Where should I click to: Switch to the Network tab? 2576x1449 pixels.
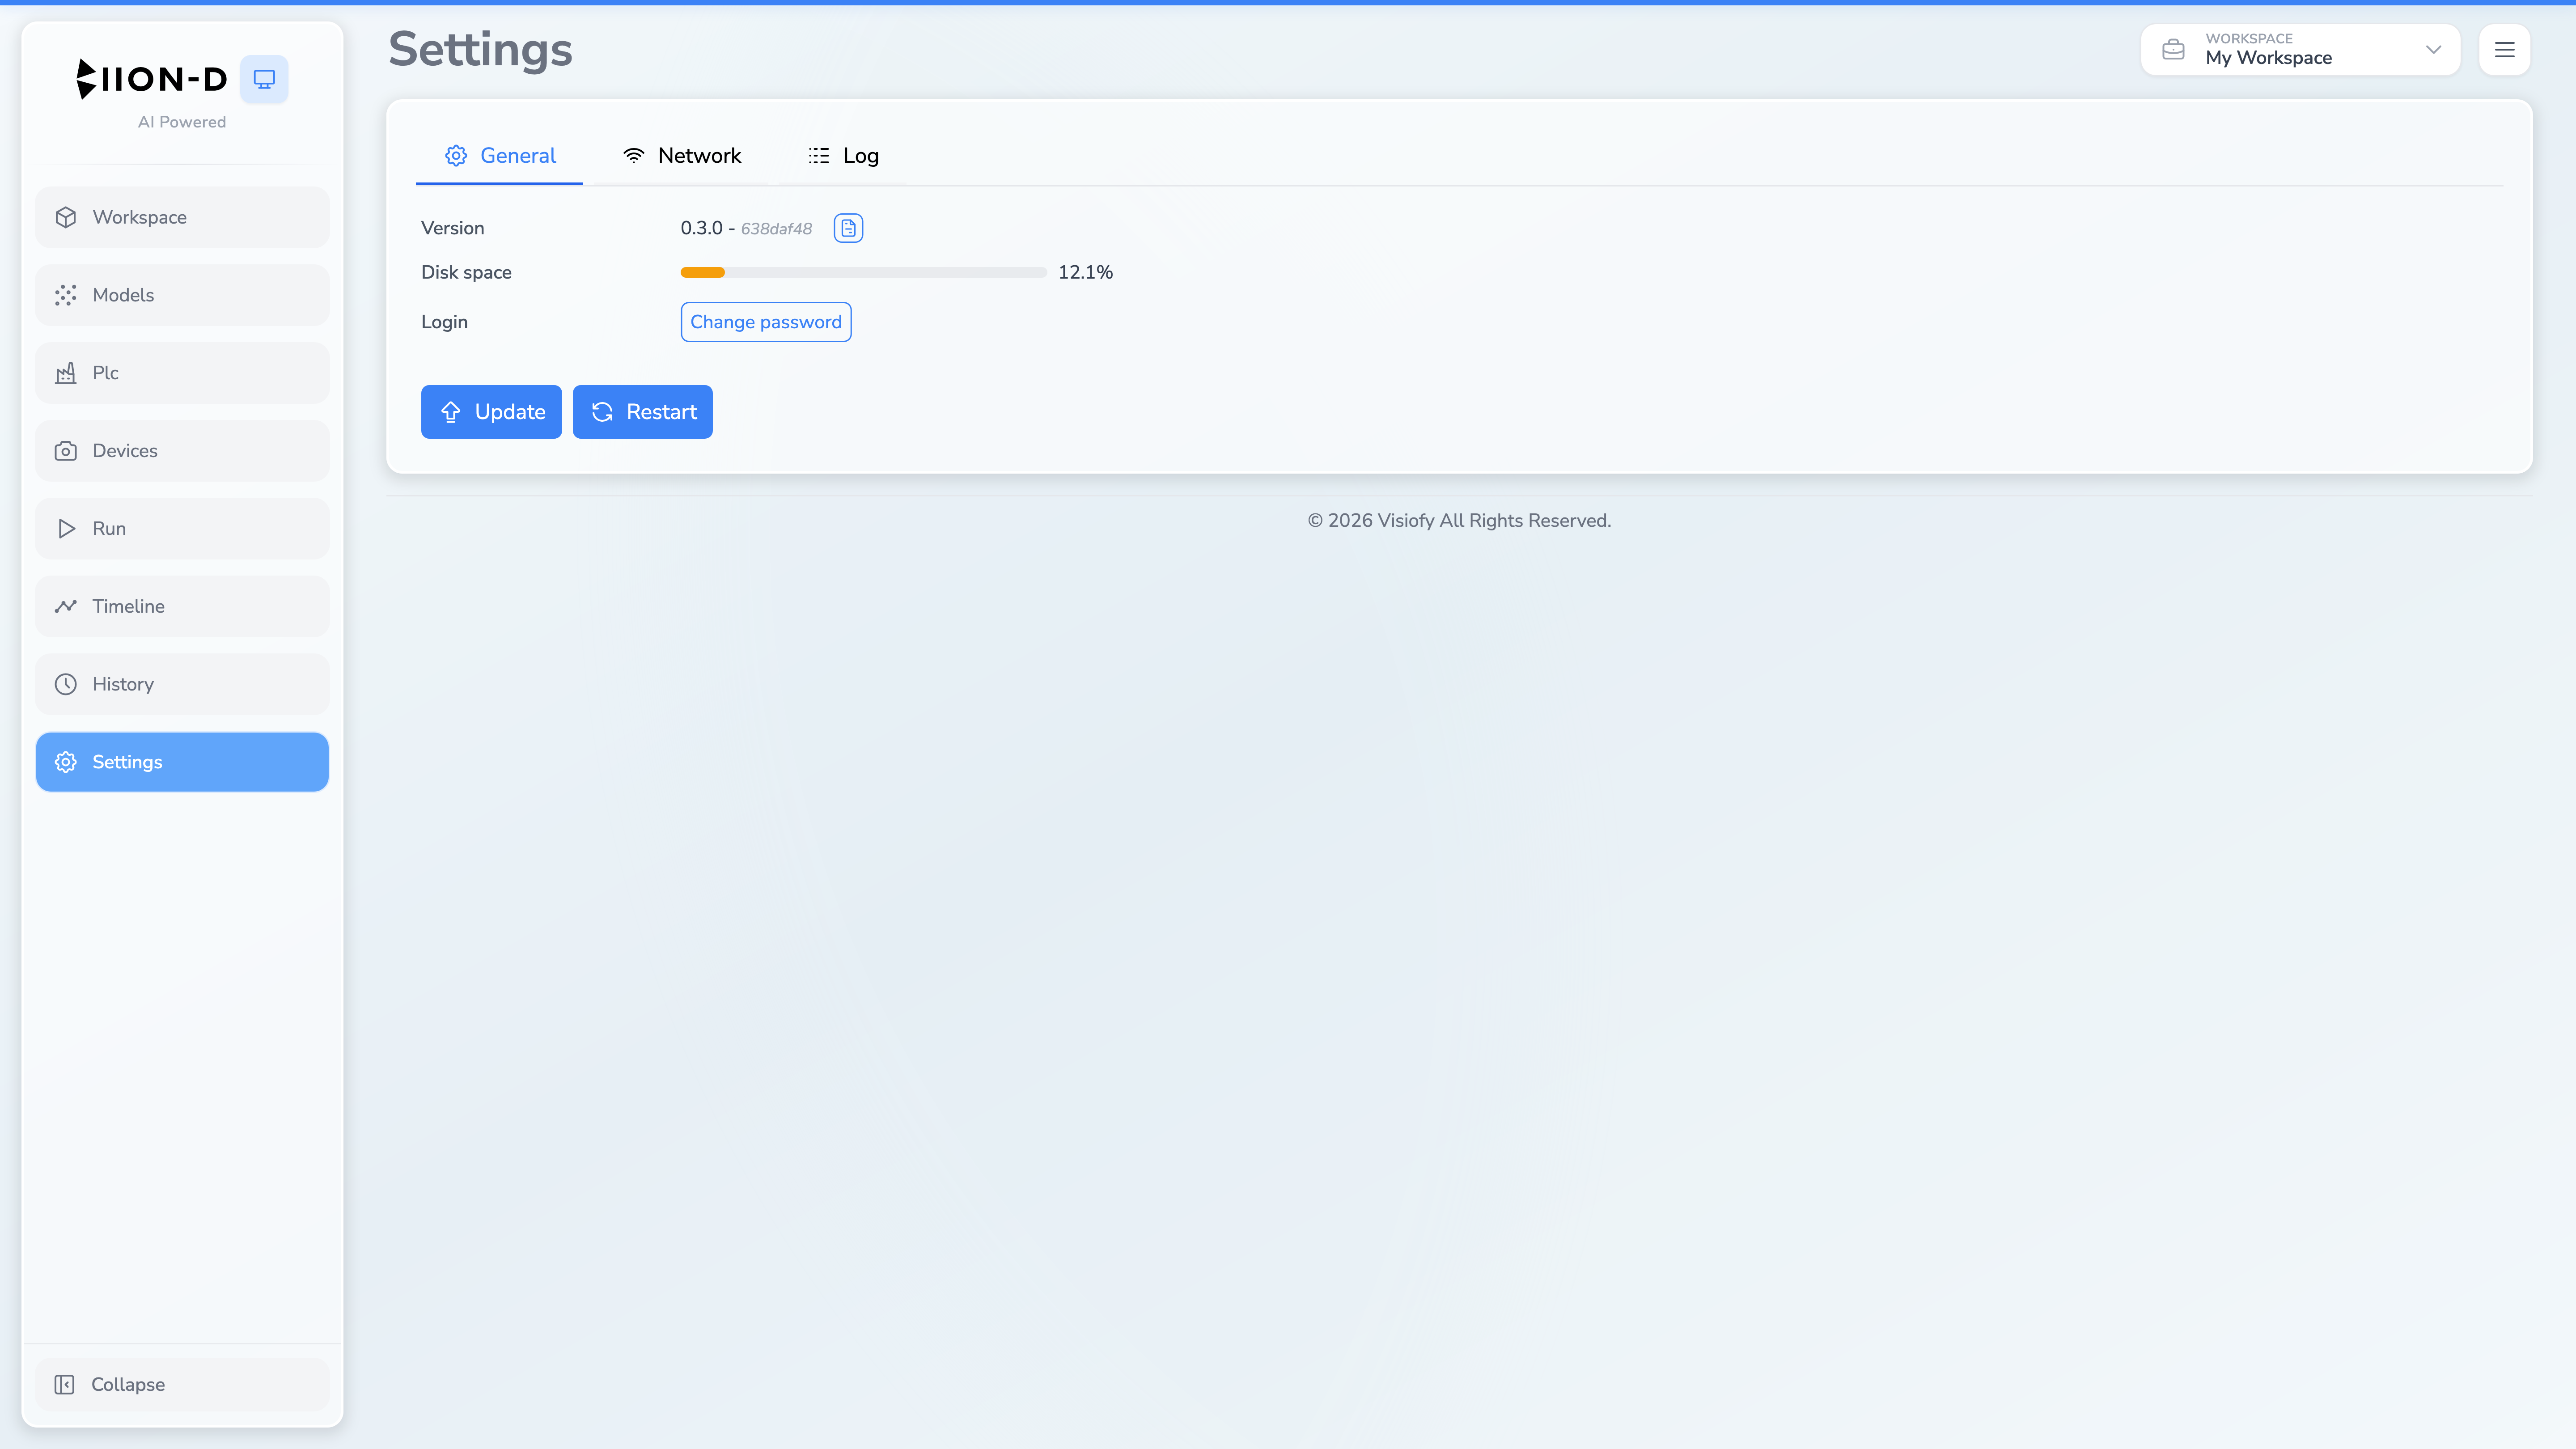pos(682,156)
